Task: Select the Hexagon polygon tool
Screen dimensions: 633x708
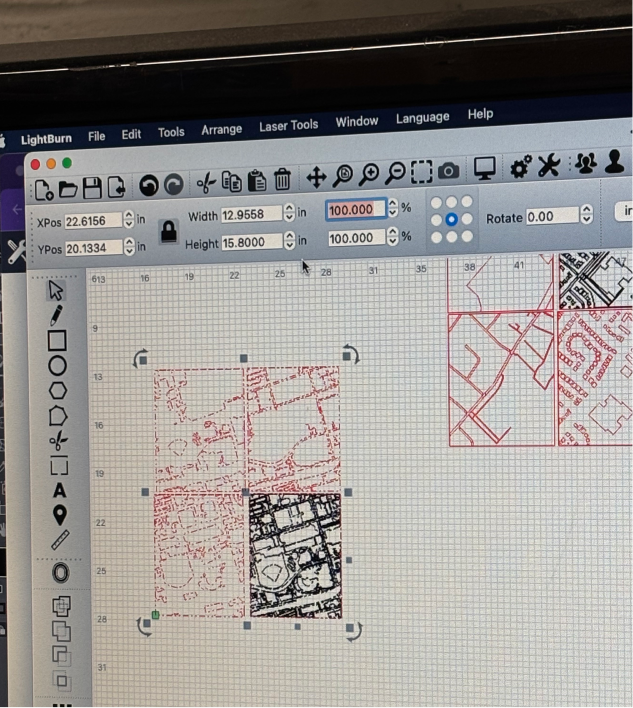Action: 58,391
